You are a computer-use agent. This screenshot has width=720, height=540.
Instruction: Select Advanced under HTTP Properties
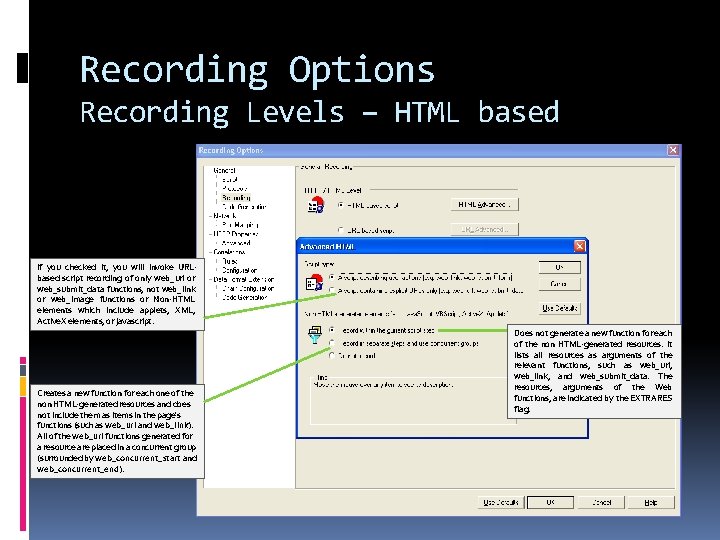coord(236,242)
